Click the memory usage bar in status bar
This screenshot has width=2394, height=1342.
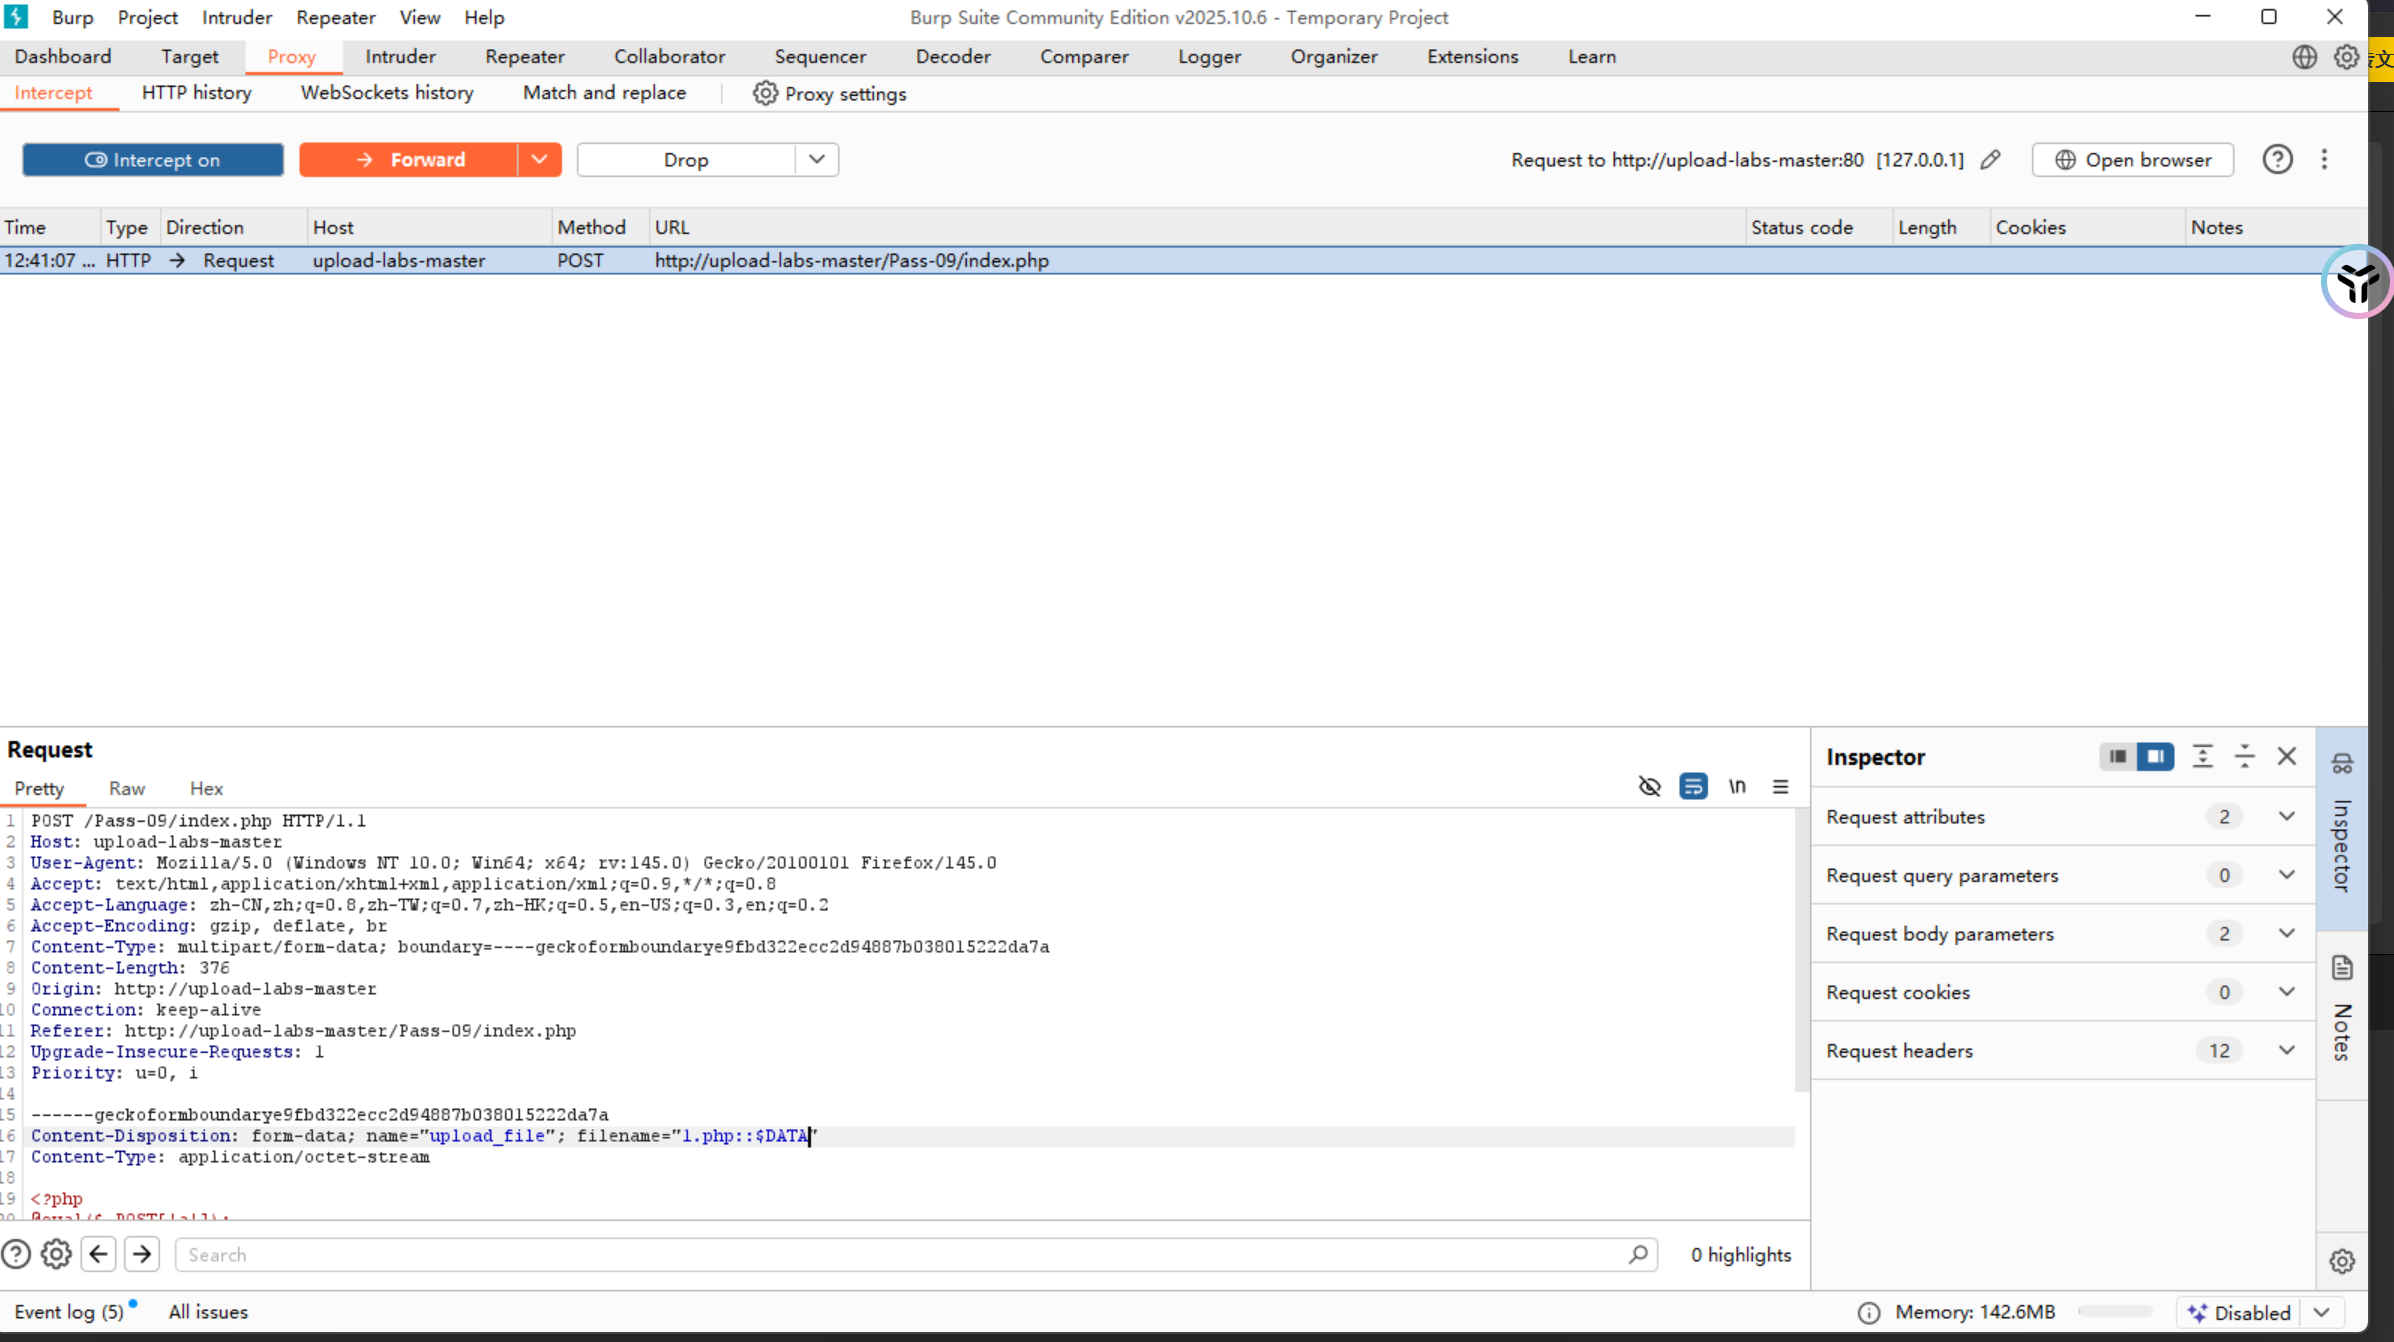tap(2114, 1312)
